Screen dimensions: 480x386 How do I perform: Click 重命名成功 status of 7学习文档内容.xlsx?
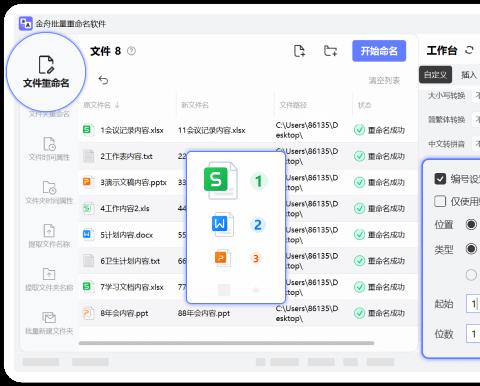coord(386,287)
